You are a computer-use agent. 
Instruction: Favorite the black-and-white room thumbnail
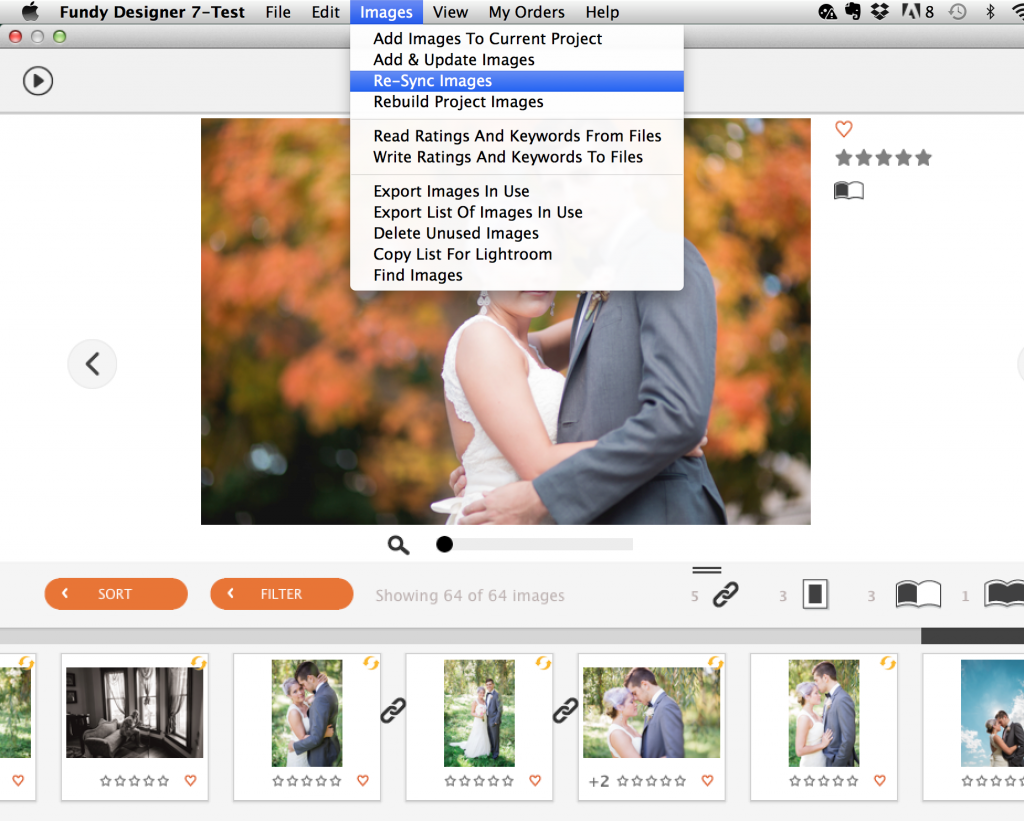point(191,781)
